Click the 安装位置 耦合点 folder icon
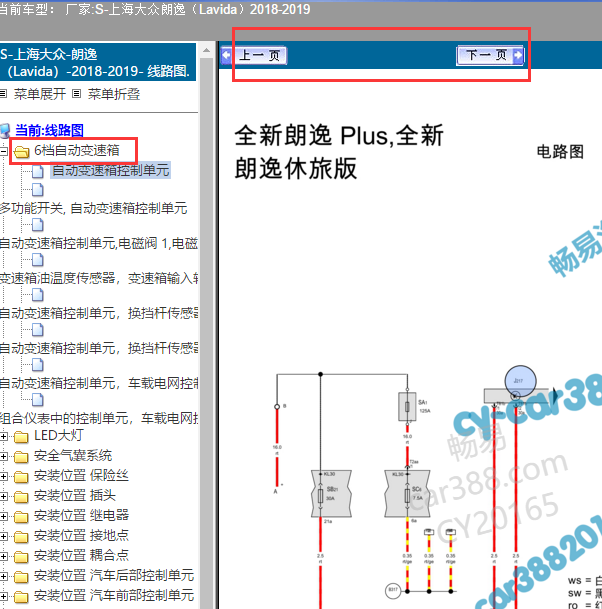The height and width of the screenshot is (609, 602). 21,557
